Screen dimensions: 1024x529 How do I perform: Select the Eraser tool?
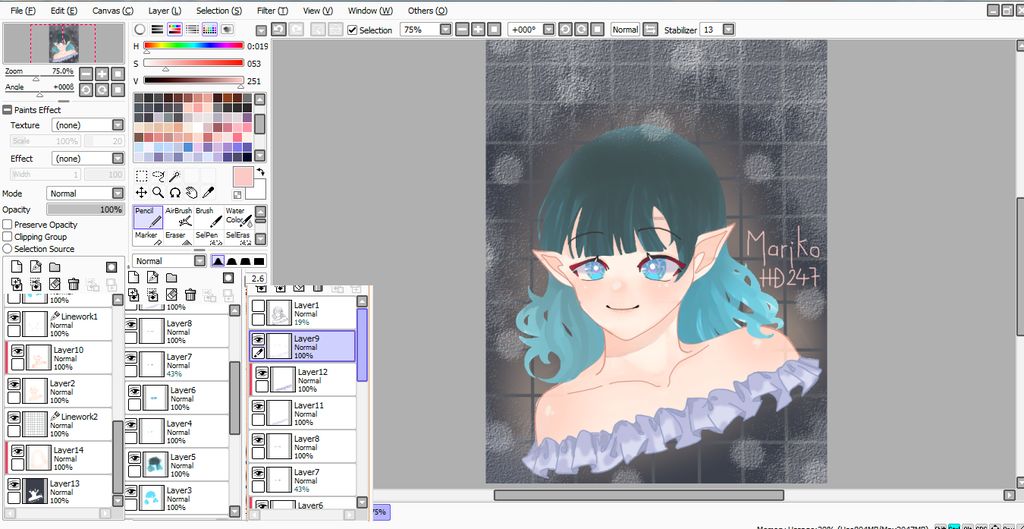pyautogui.click(x=178, y=238)
